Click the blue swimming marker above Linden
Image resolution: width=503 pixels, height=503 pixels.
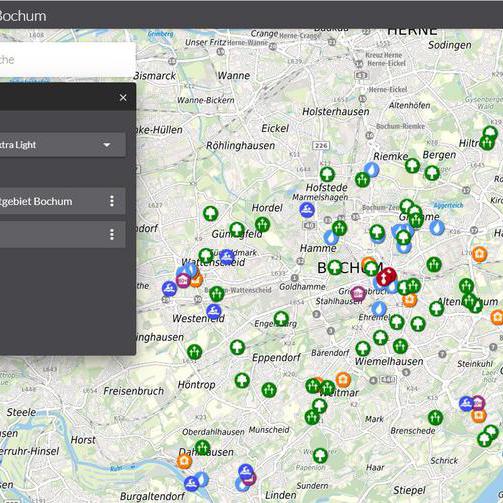click(x=246, y=471)
